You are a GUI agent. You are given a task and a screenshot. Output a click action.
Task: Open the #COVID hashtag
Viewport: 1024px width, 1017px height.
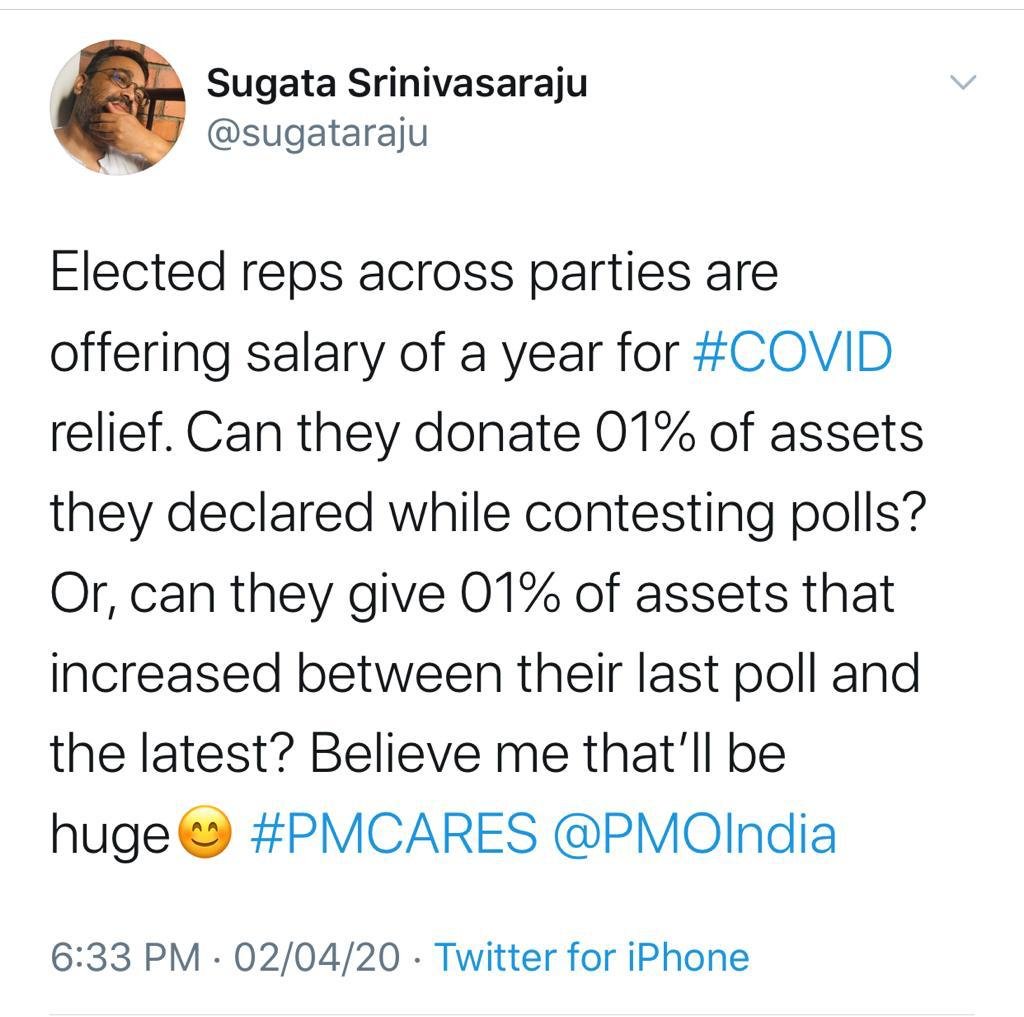tap(791, 353)
